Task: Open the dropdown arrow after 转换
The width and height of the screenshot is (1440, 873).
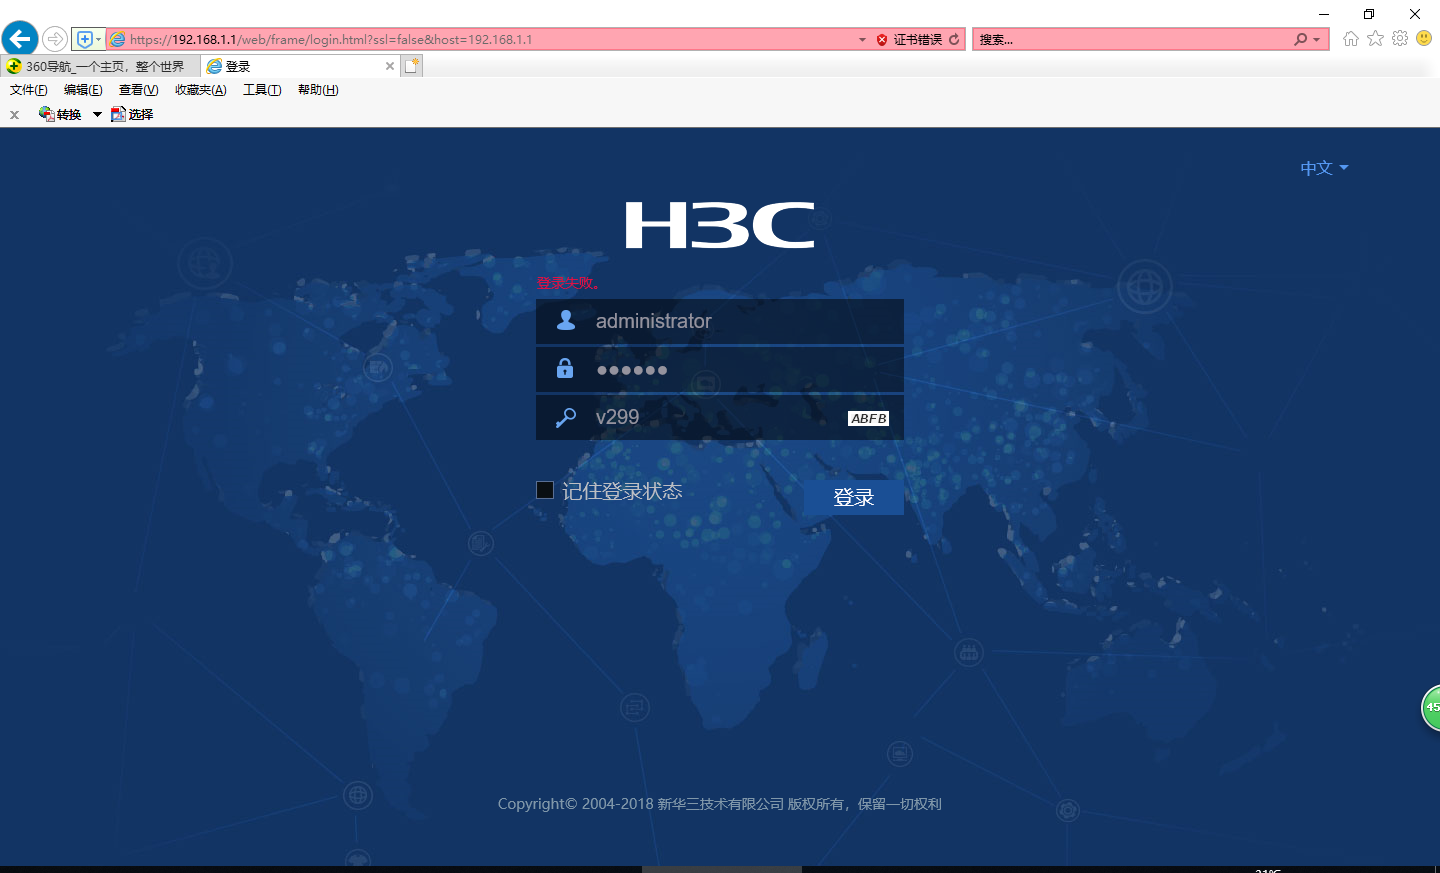Action: [97, 114]
